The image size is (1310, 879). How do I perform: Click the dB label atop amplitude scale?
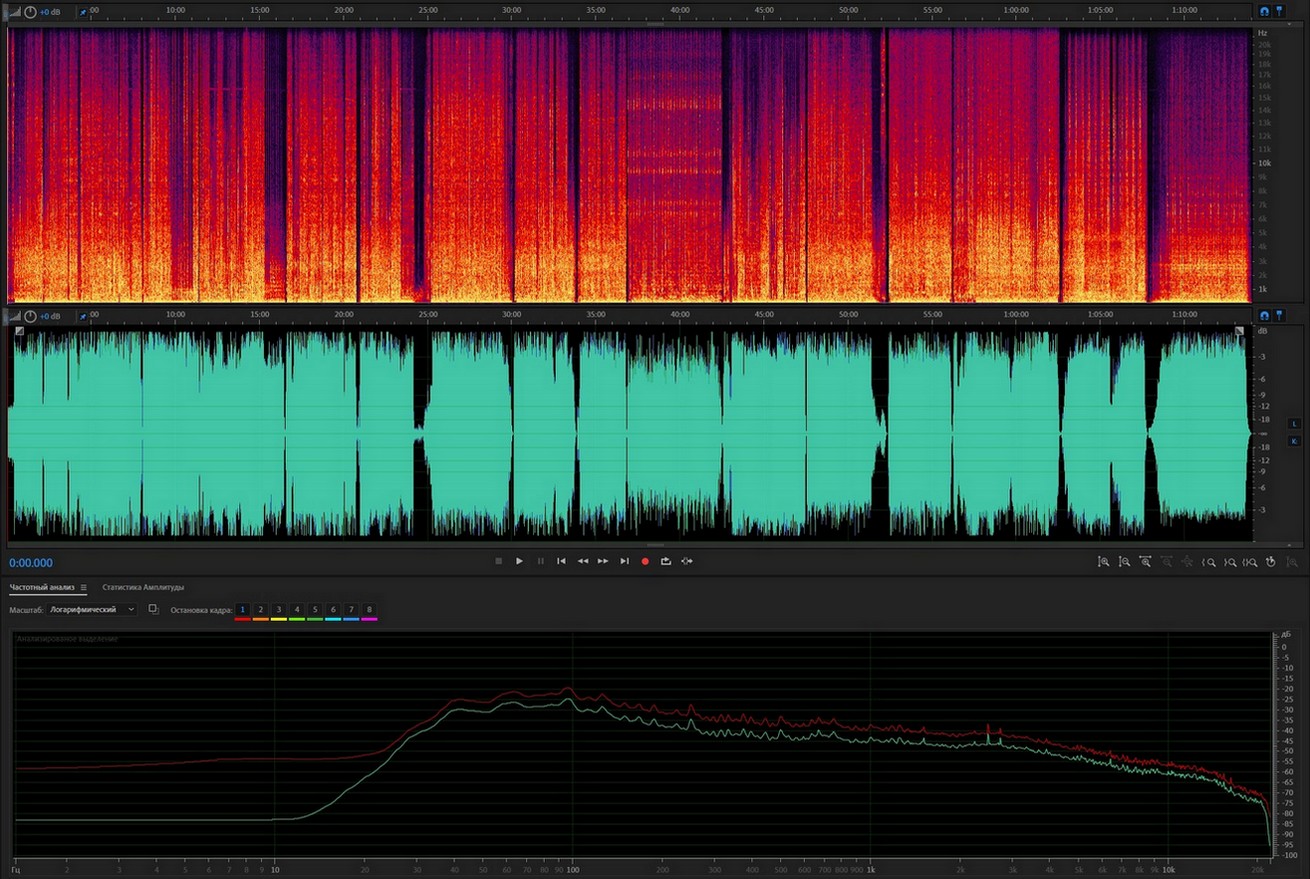click(1262, 331)
